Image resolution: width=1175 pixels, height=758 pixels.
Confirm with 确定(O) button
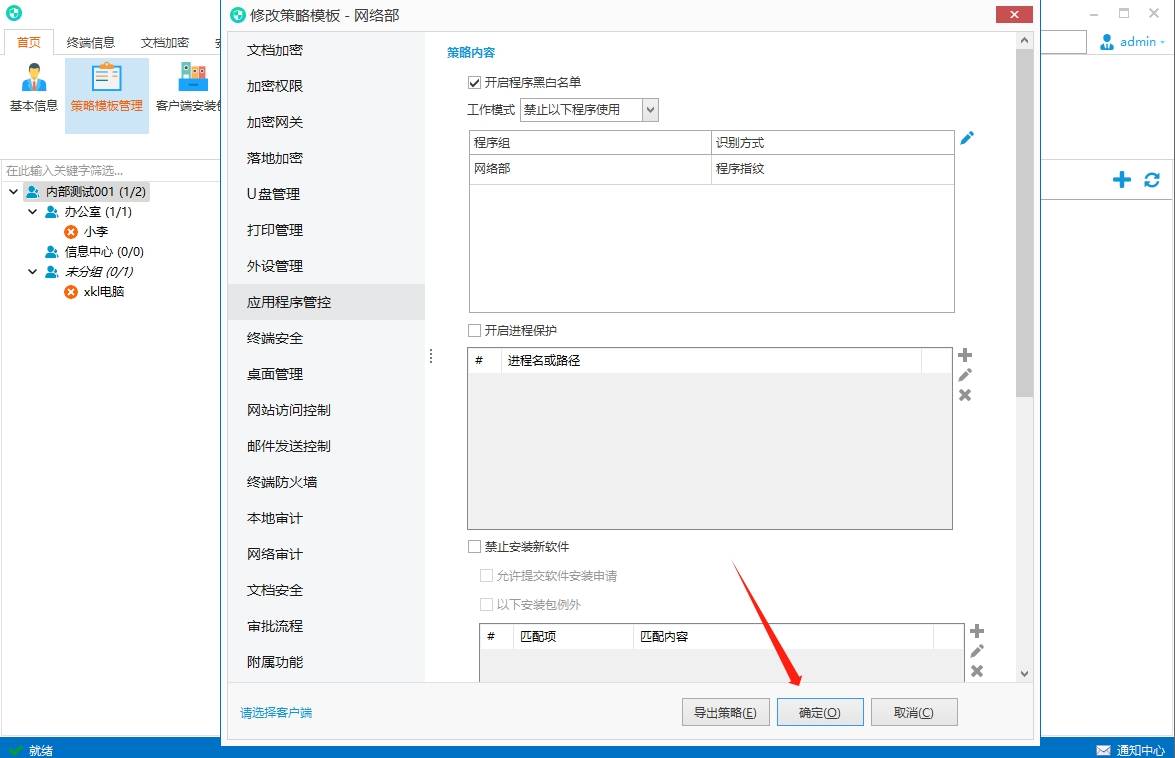tap(820, 712)
